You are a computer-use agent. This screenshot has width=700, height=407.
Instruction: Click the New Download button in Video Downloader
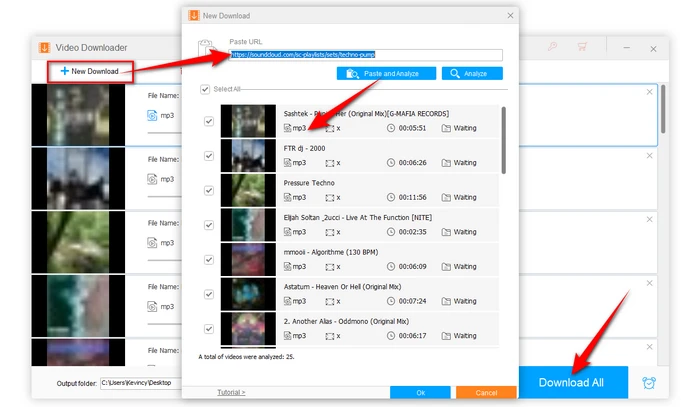[x=90, y=71]
